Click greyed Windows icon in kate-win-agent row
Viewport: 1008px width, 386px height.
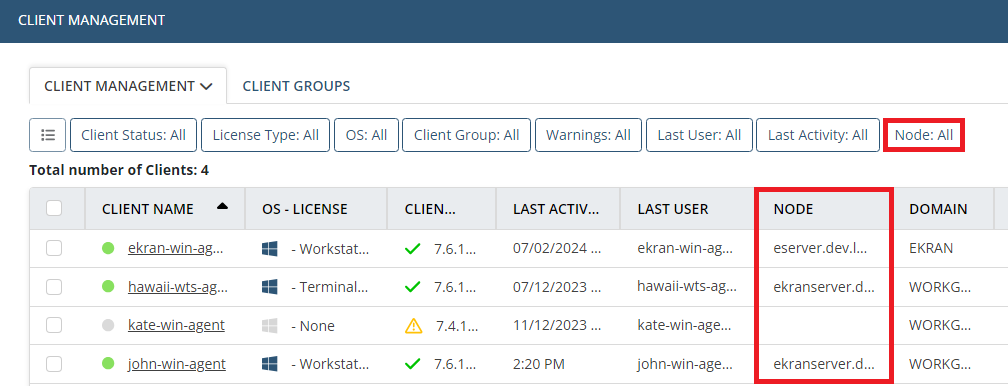click(x=269, y=326)
